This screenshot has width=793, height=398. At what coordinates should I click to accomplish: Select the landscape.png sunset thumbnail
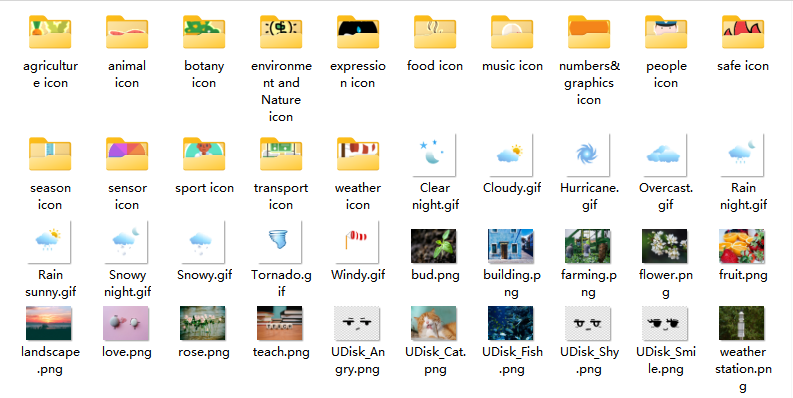click(x=49, y=323)
